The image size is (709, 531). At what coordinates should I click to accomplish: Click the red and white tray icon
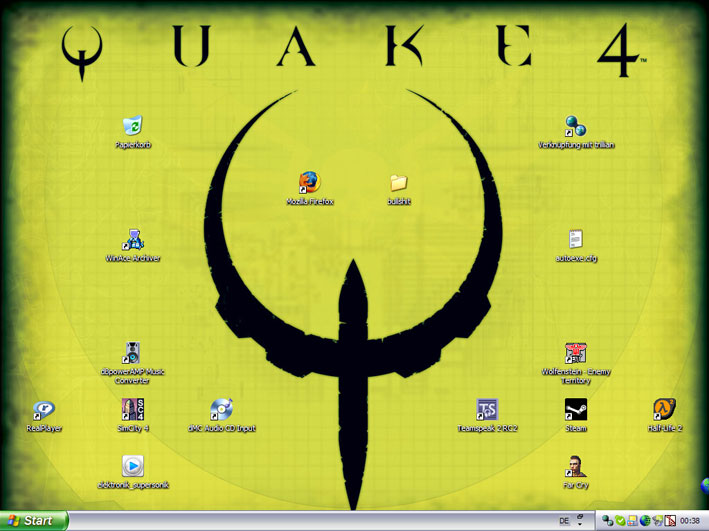[x=670, y=521]
